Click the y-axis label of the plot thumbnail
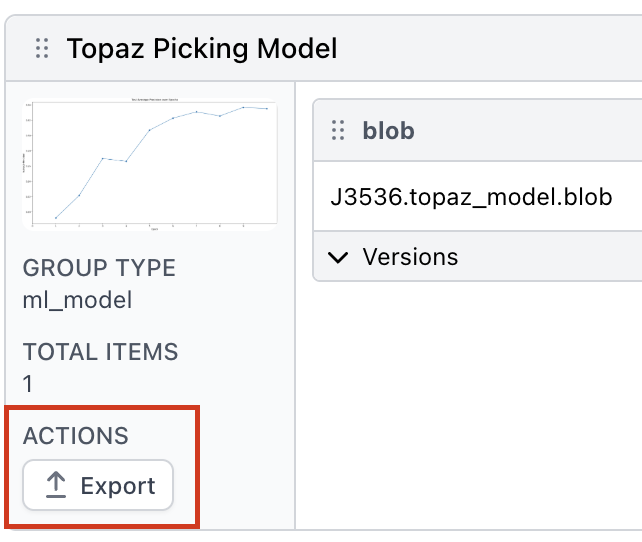 [x=25, y=162]
